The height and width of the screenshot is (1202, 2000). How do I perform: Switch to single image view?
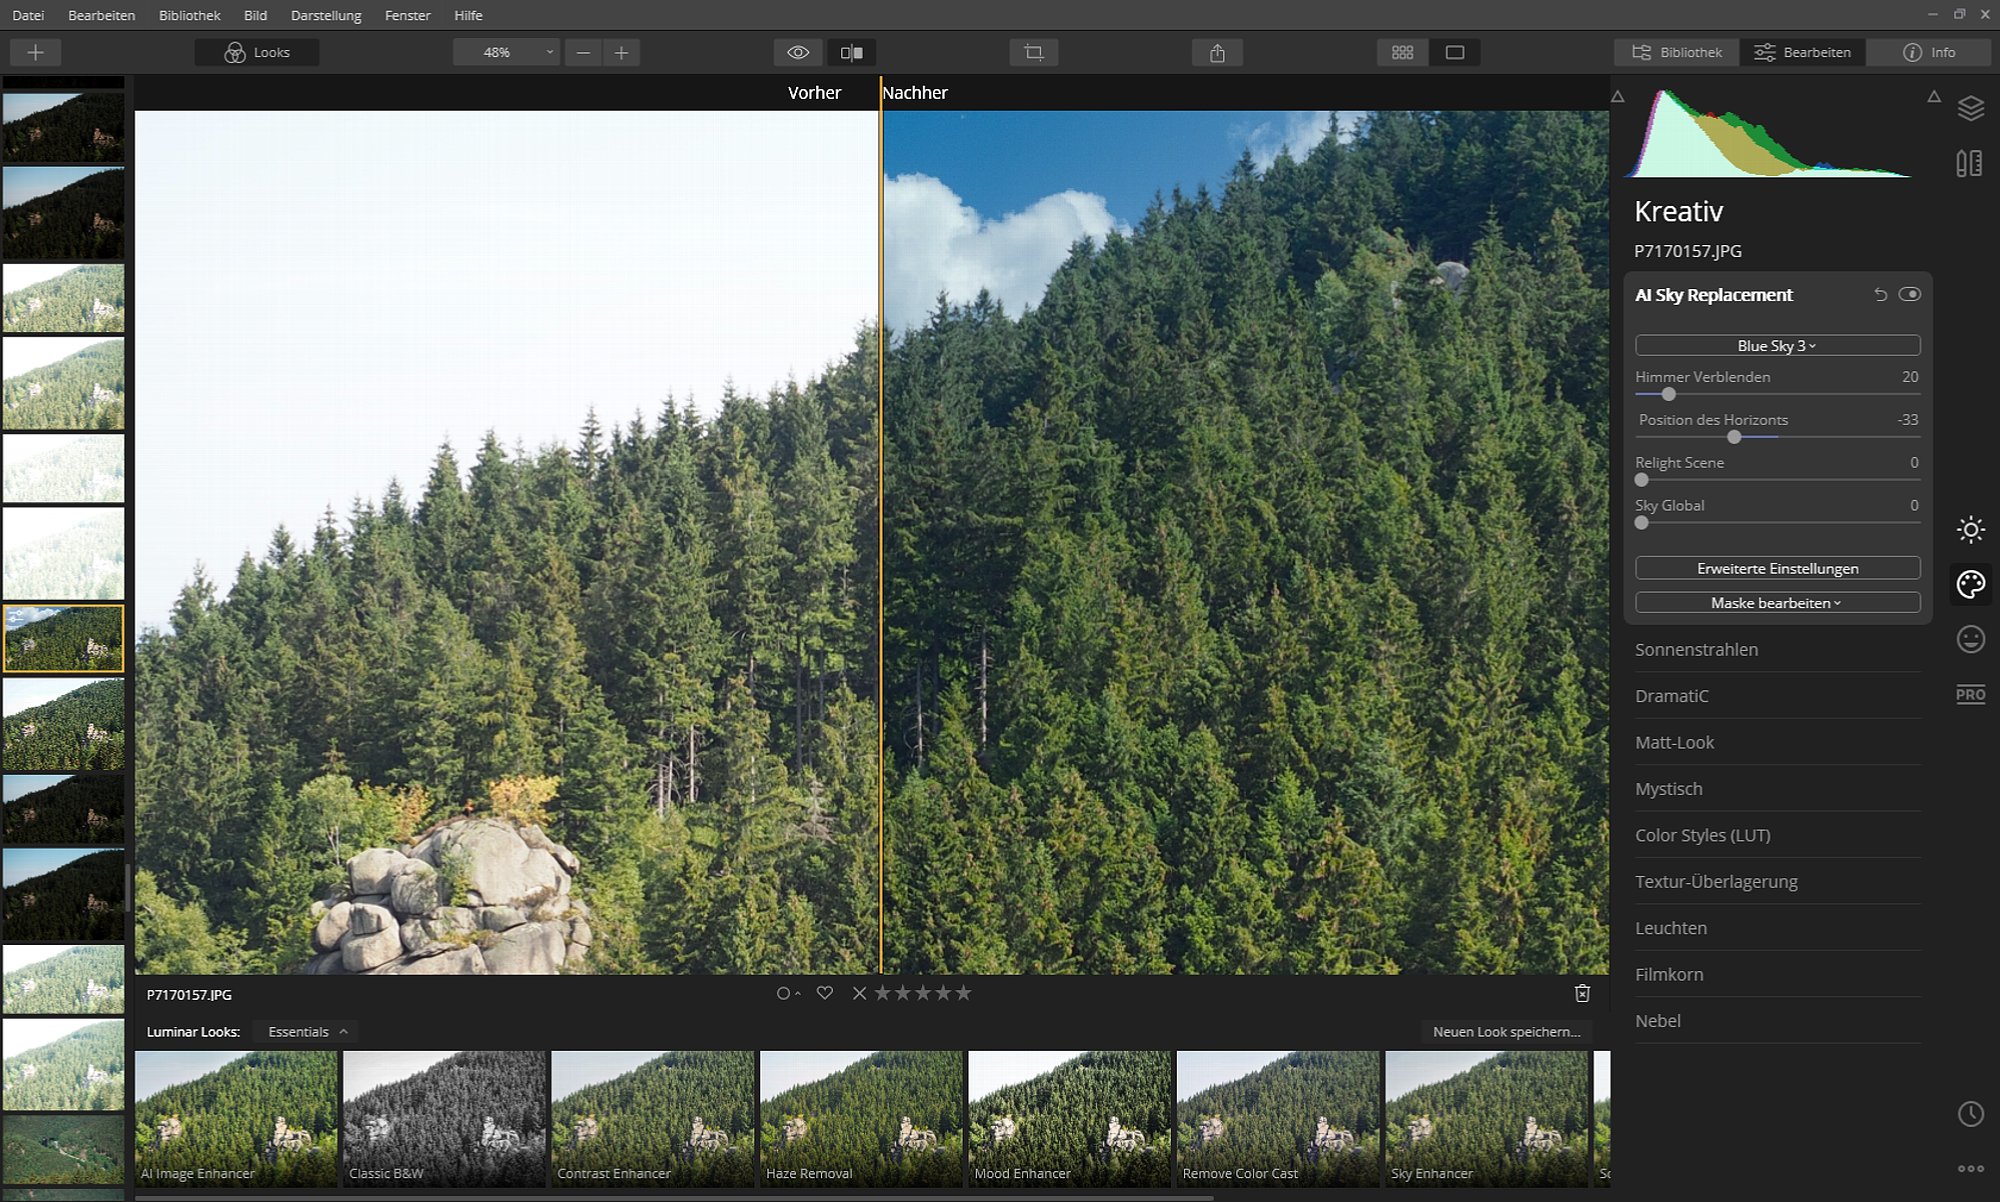(1455, 52)
